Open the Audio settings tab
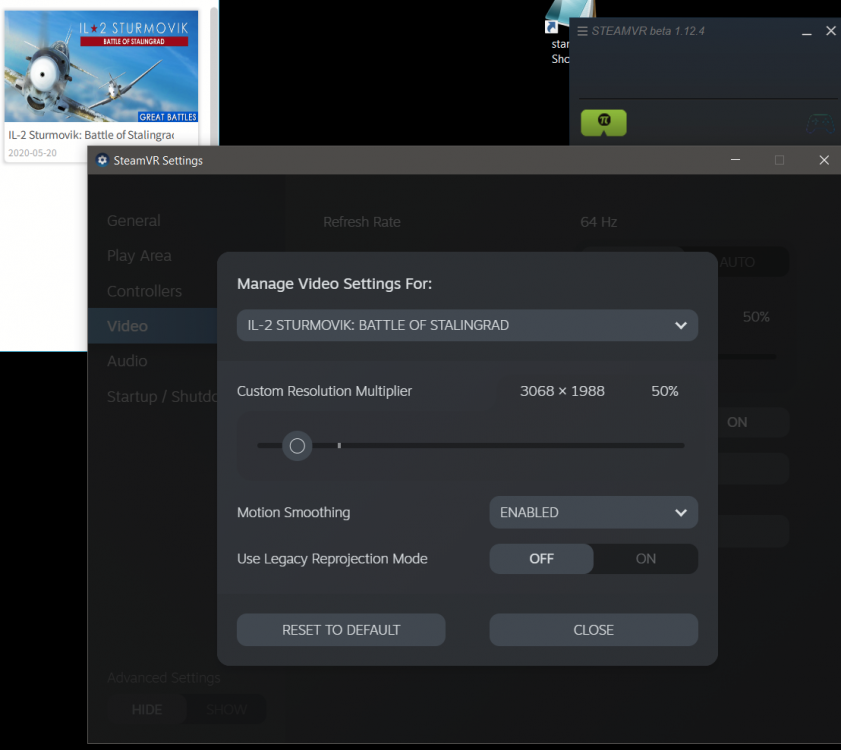Image resolution: width=841 pixels, height=750 pixels. (127, 361)
